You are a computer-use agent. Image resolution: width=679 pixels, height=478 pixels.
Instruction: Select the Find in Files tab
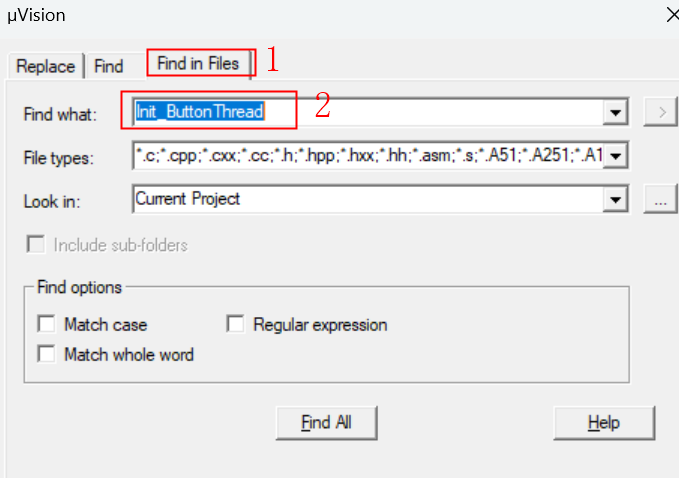point(198,64)
